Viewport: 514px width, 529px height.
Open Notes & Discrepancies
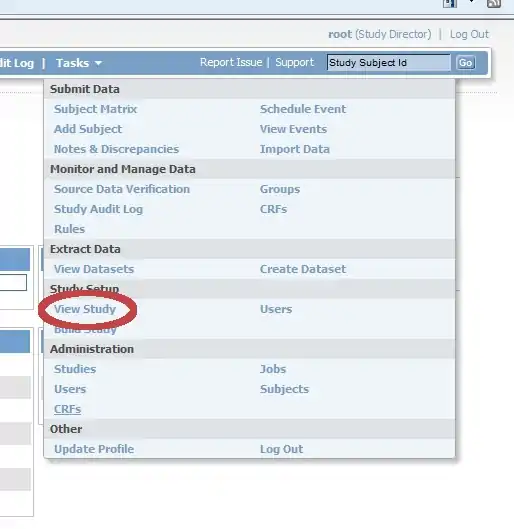coord(116,149)
